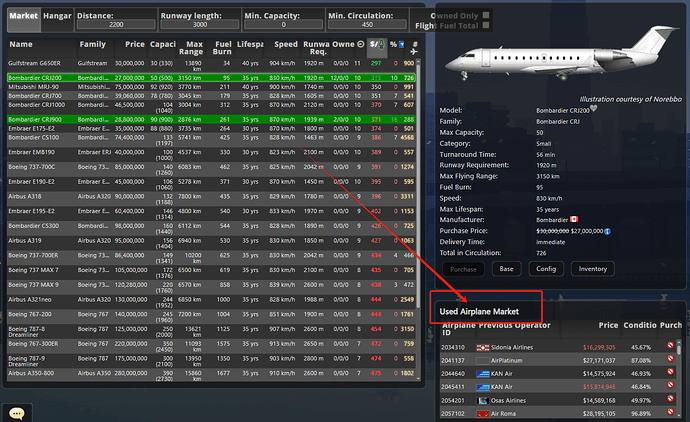Click purchase-blocked icon for airplane 2041137
690x422 pixels.
[670, 359]
